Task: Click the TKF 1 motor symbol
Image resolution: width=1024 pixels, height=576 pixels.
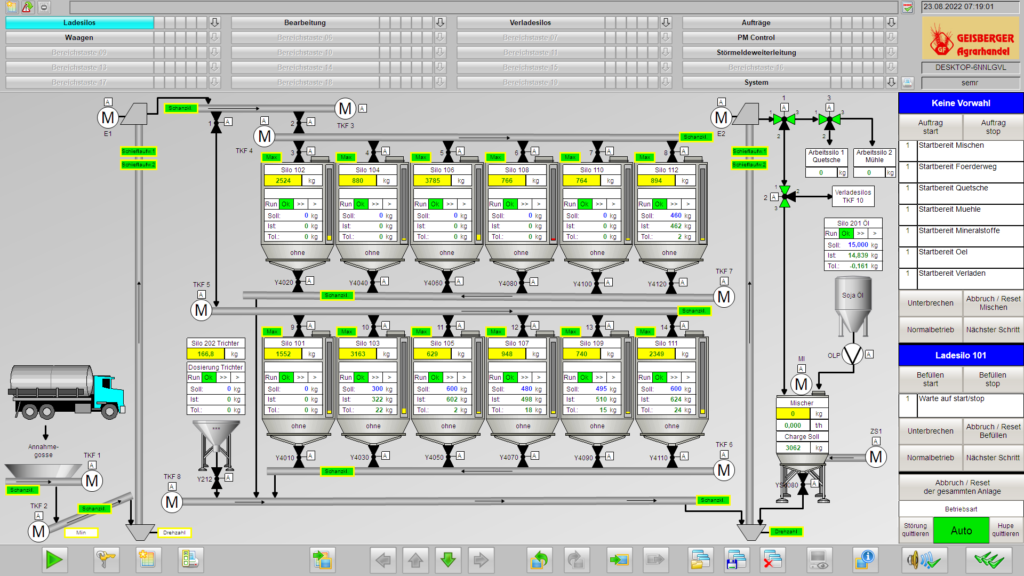Action: coord(92,481)
